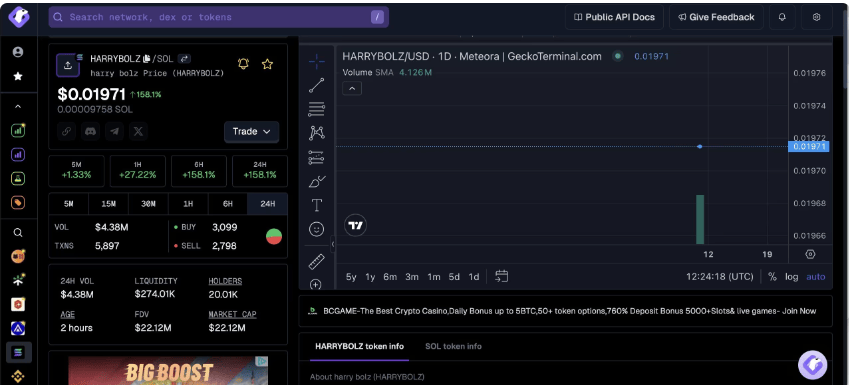Collapse the left sidebar section chevron
This screenshot has width=849, height=385.
18,107
